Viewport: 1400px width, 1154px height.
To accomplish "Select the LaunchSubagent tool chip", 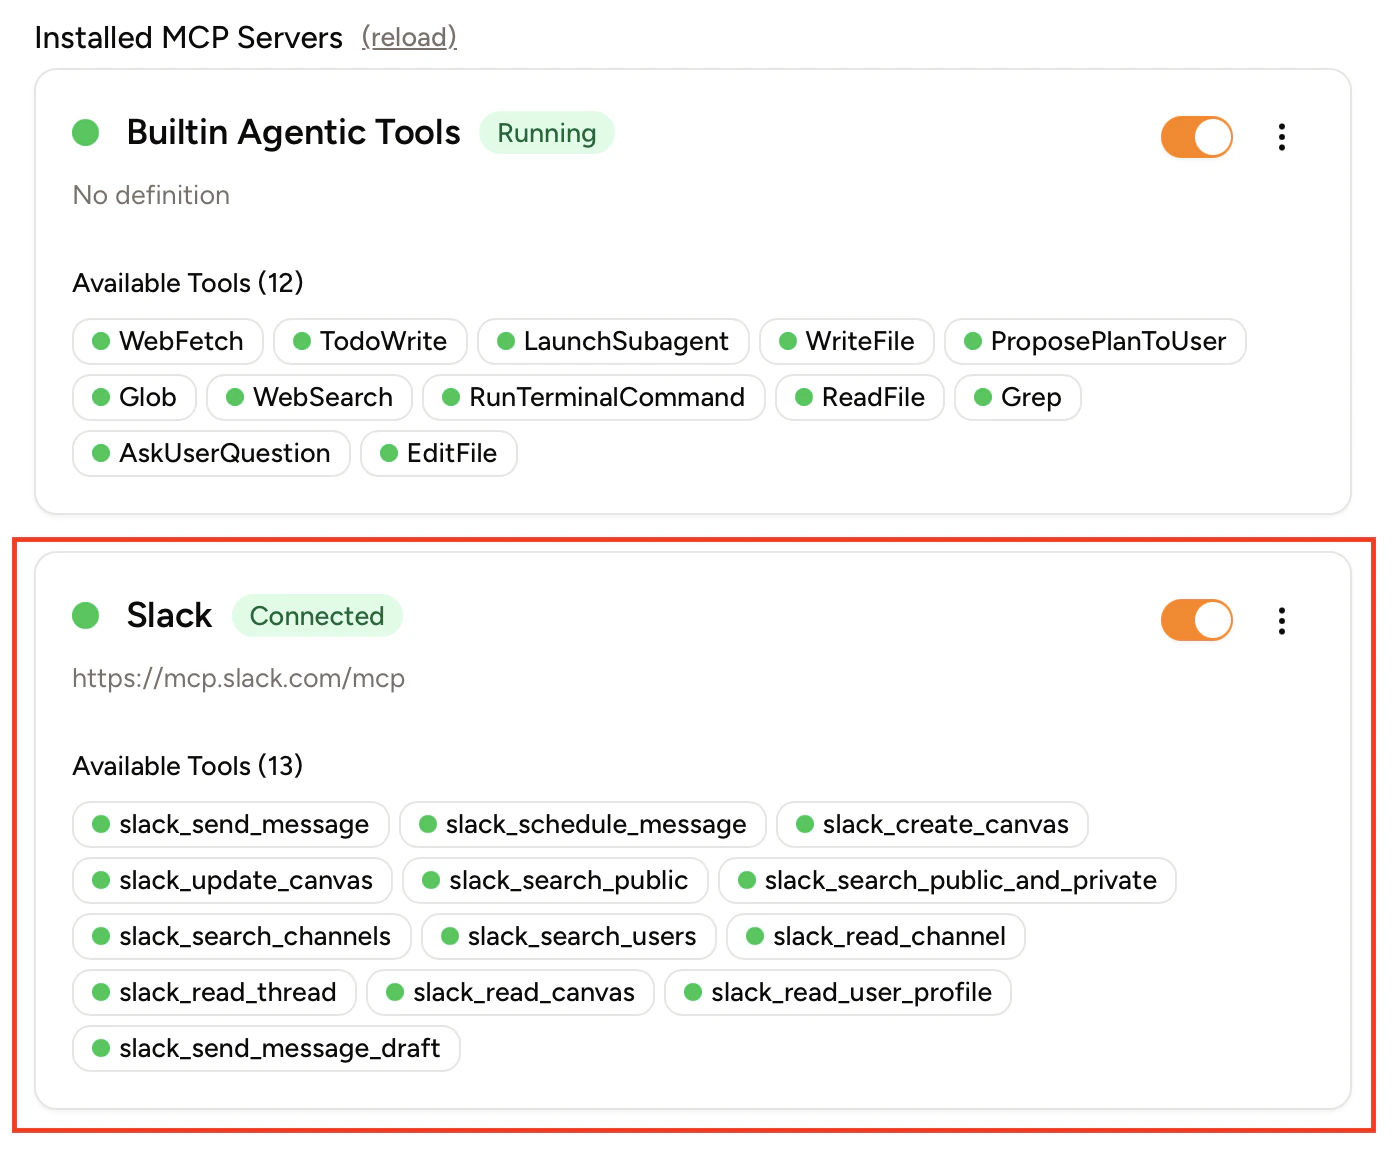I will point(613,341).
